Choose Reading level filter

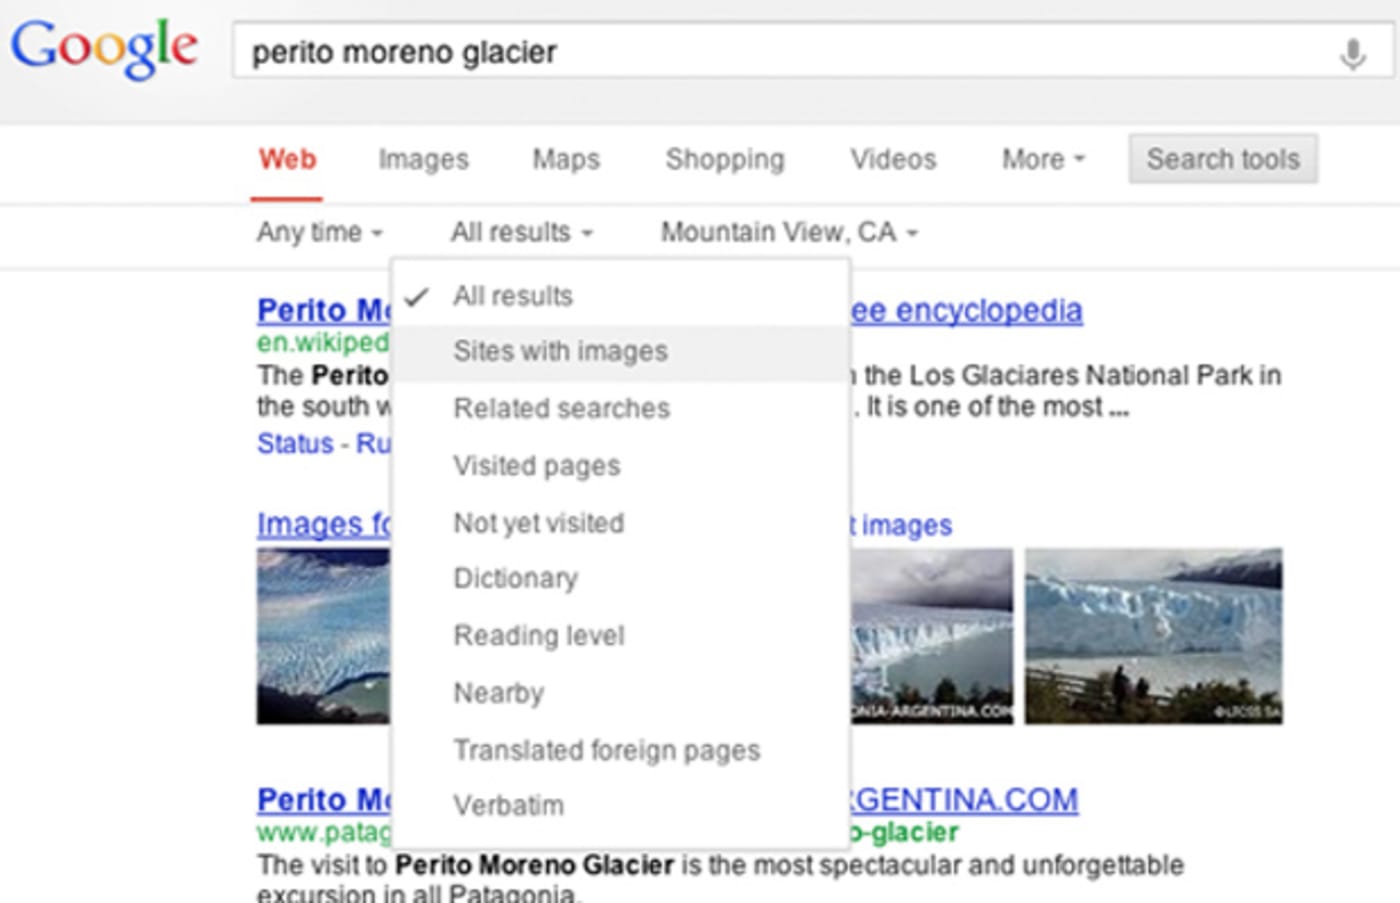[x=539, y=635]
